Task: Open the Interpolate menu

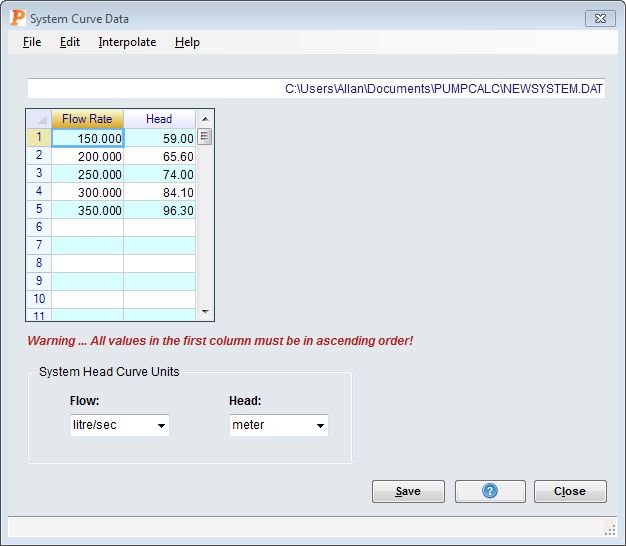Action: 127,42
